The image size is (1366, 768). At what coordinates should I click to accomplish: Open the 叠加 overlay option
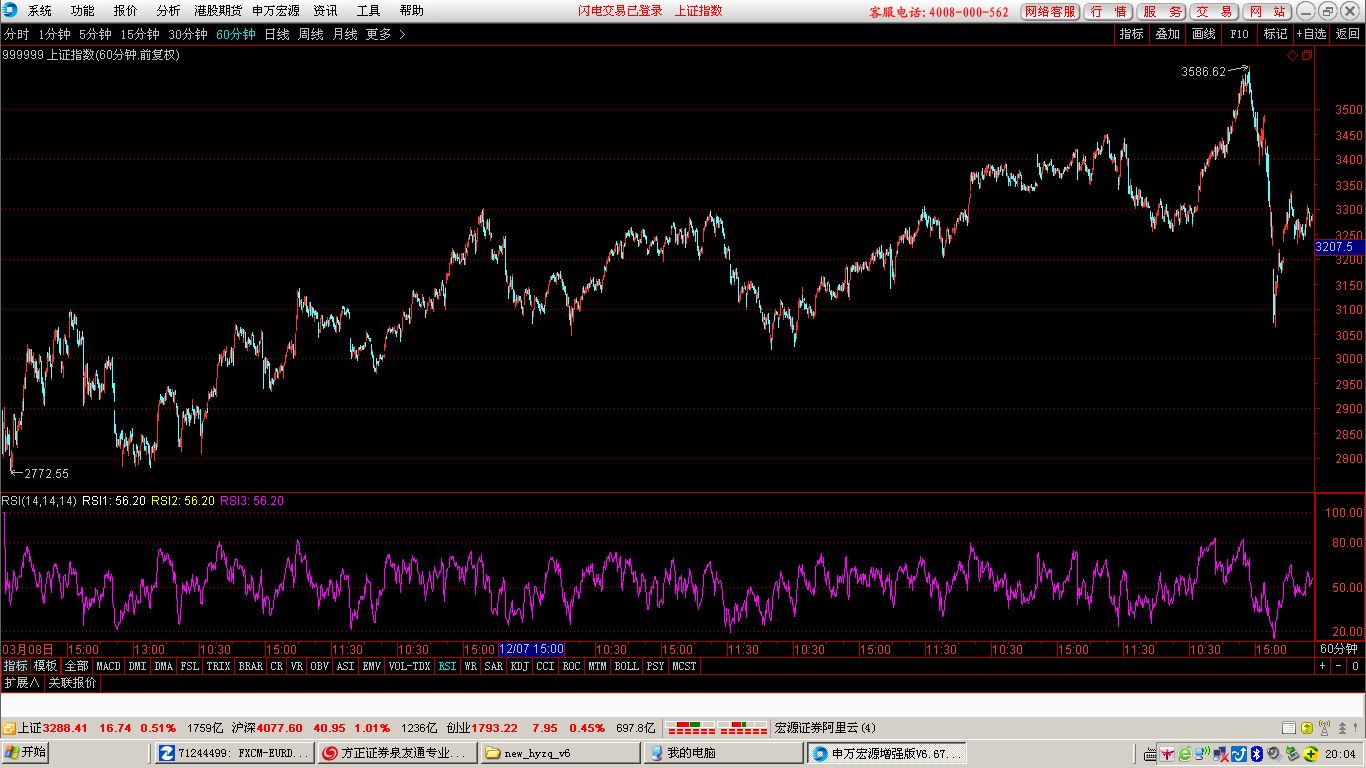[x=1168, y=34]
